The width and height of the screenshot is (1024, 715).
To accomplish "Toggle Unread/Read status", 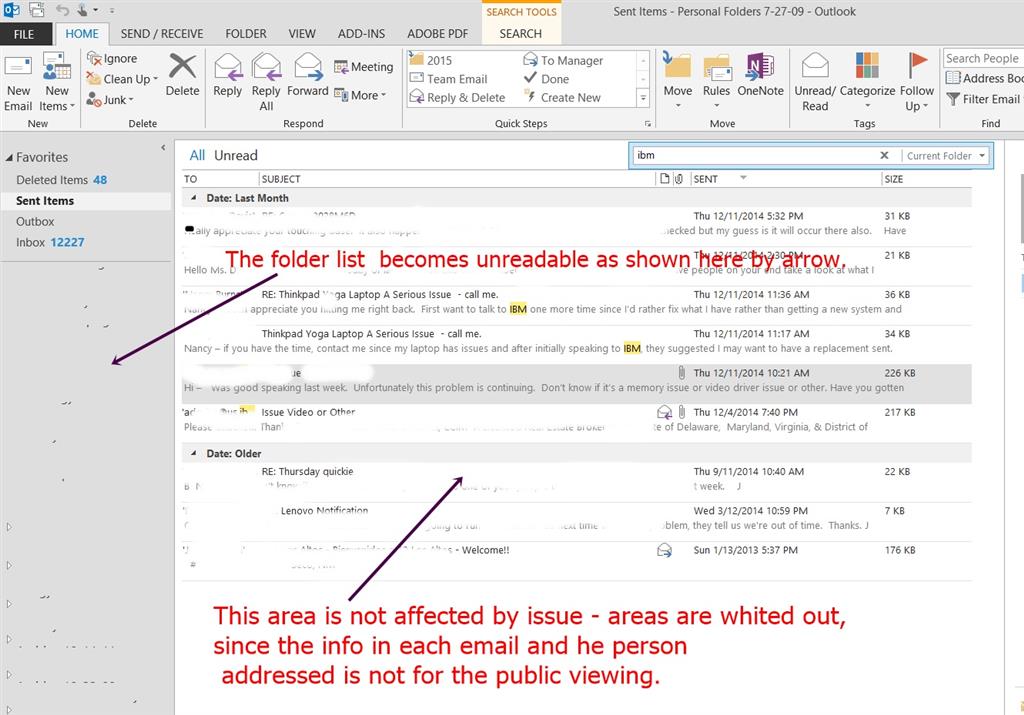I will pyautogui.click(x=815, y=82).
